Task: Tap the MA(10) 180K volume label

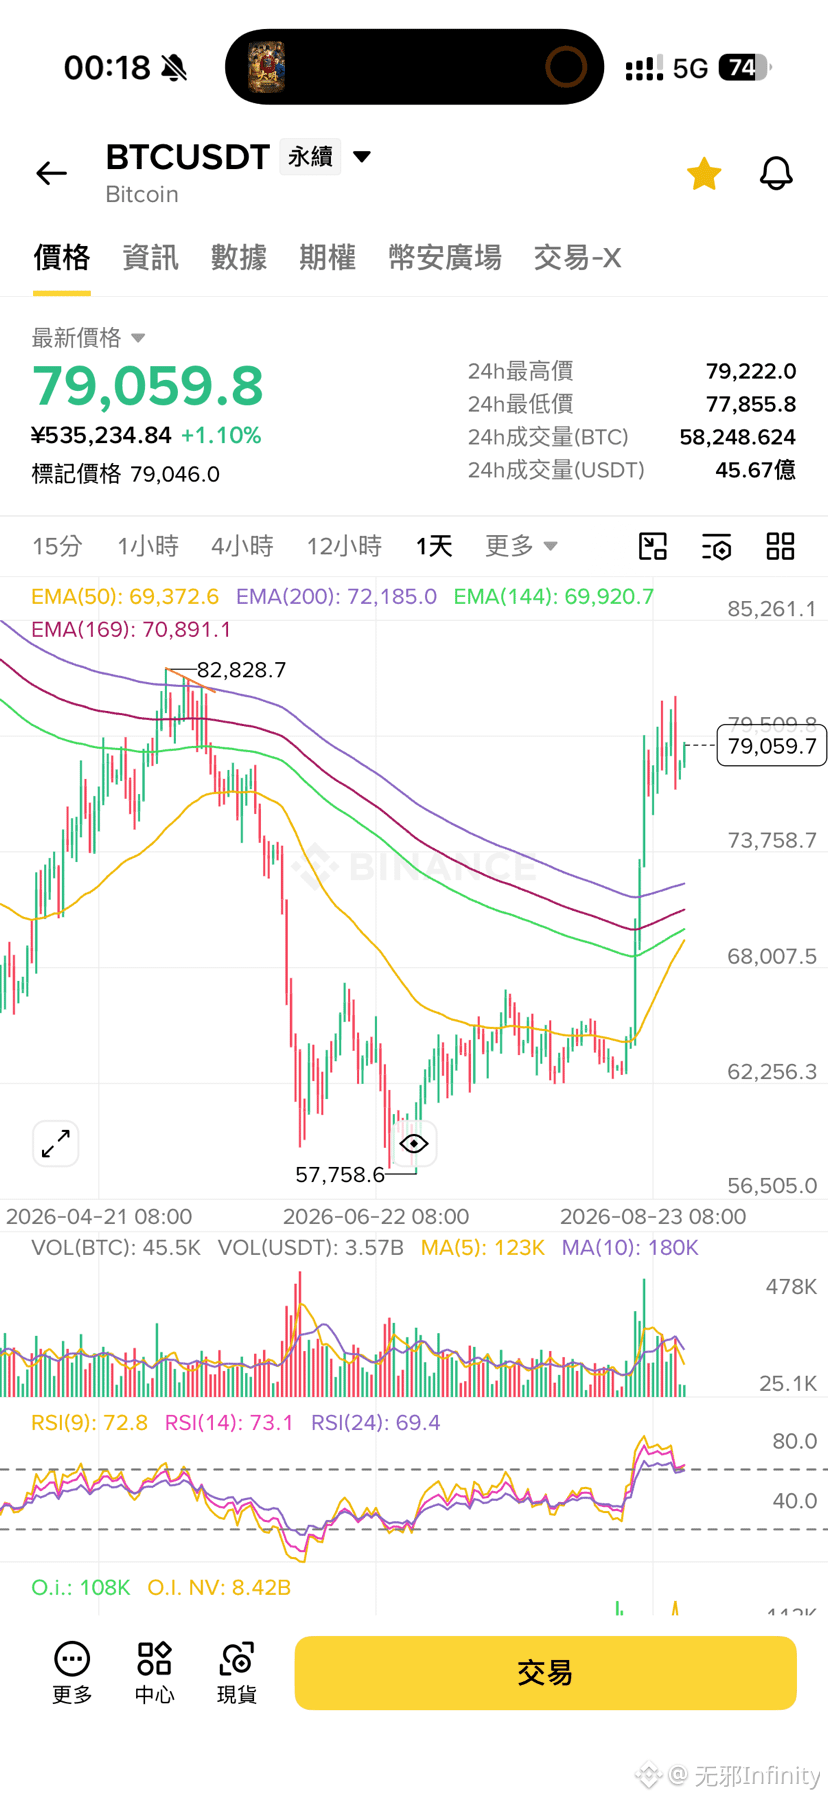Action: pyautogui.click(x=630, y=1248)
